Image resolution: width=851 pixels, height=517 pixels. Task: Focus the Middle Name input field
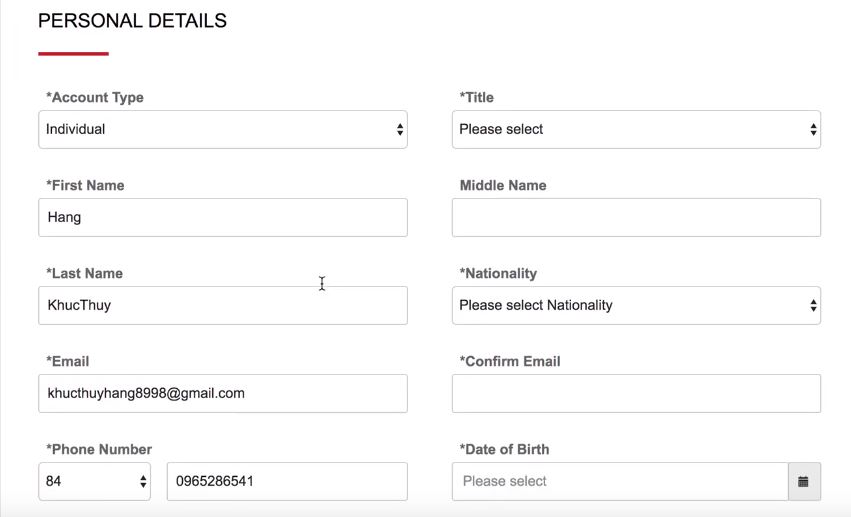tap(636, 218)
